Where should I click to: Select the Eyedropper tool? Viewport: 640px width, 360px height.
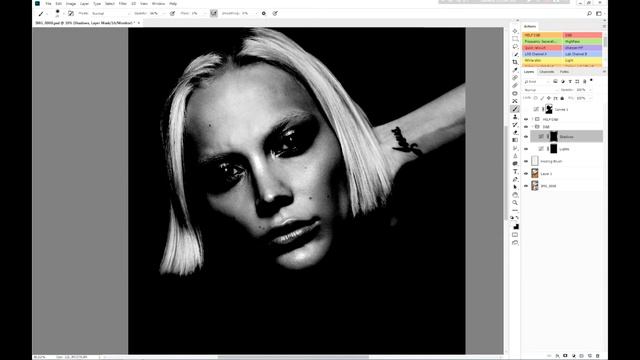(515, 70)
